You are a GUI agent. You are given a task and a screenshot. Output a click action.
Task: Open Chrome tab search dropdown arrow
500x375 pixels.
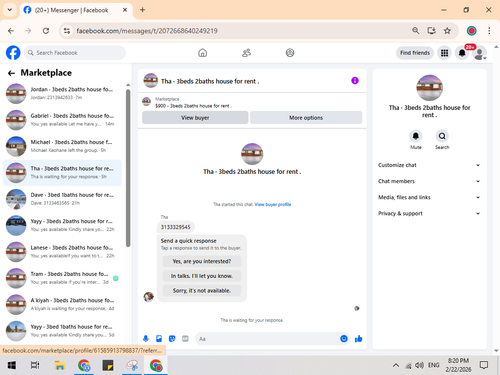pos(10,10)
